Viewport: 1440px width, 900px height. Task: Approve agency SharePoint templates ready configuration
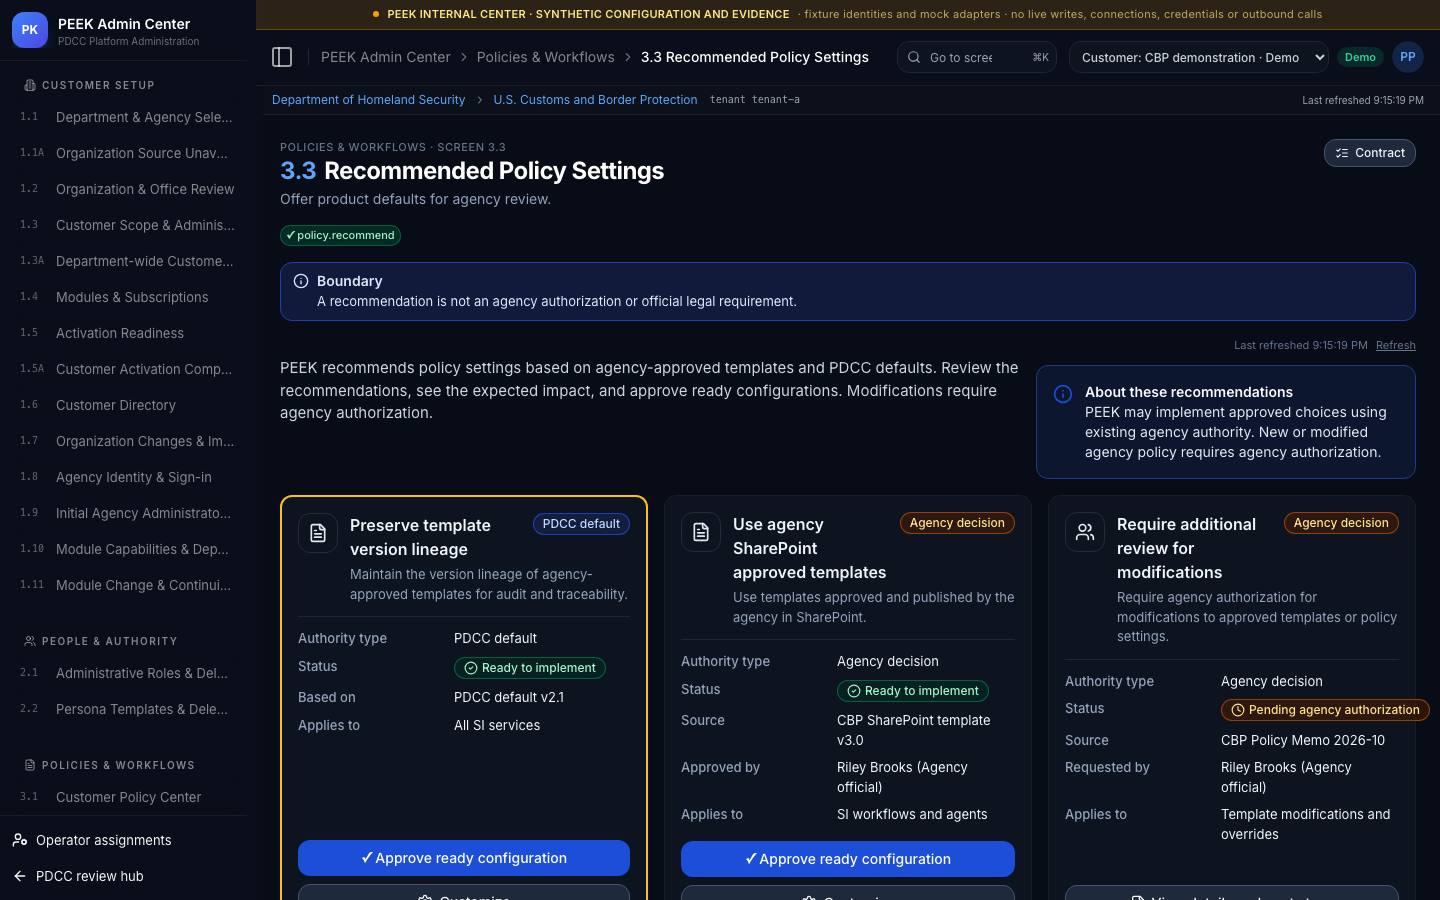[x=847, y=859]
